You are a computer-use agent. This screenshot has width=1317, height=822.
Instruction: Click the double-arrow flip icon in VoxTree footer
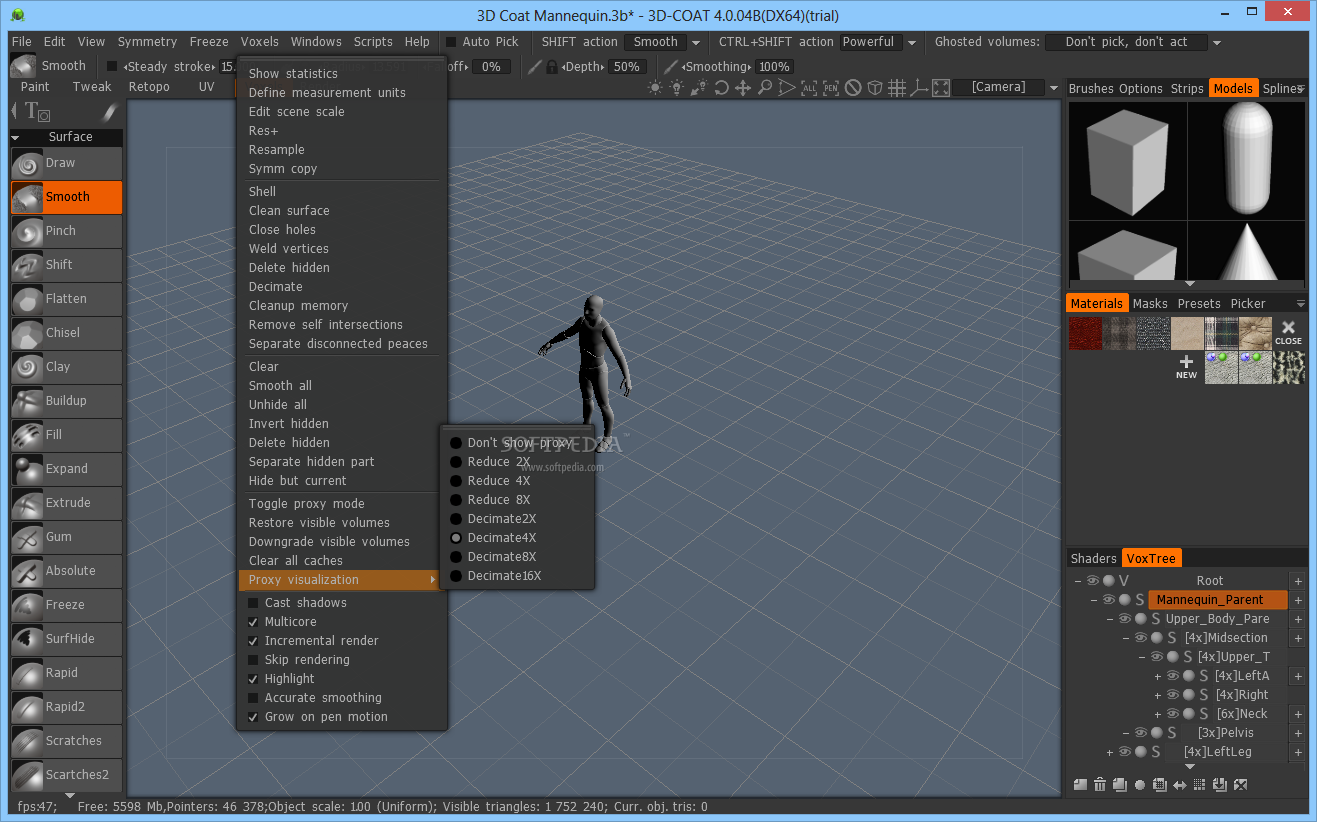1180,785
